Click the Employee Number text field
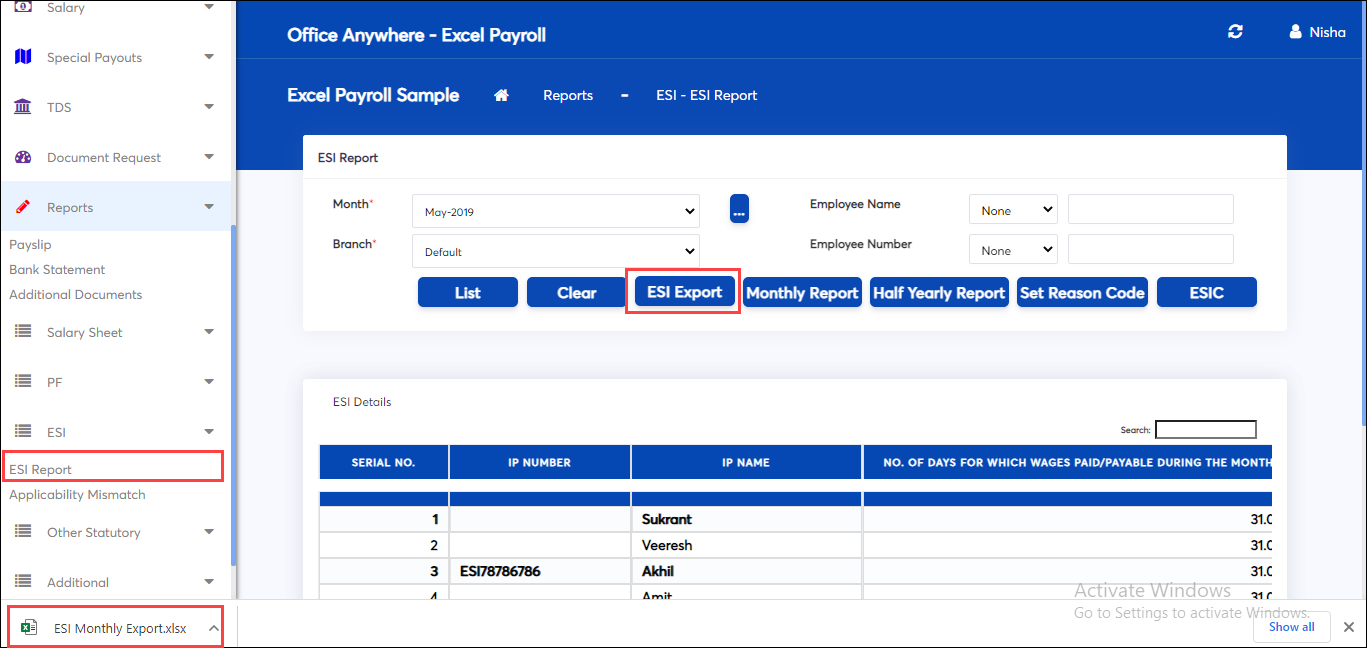The width and height of the screenshot is (1367, 648). tap(1151, 249)
